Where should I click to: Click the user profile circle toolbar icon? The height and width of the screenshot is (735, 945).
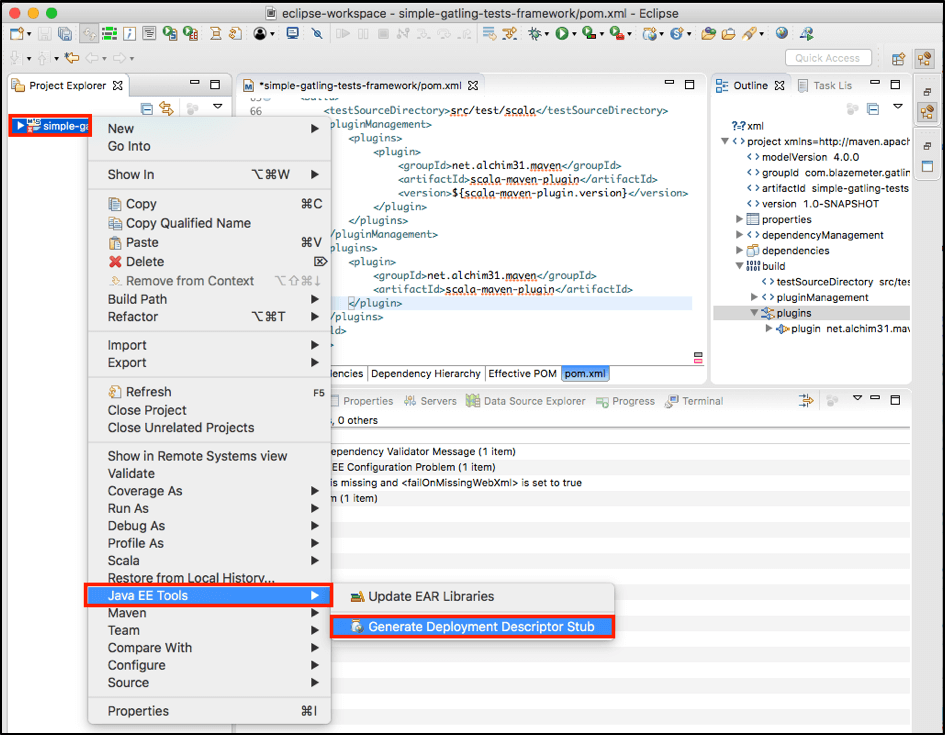[x=260, y=34]
